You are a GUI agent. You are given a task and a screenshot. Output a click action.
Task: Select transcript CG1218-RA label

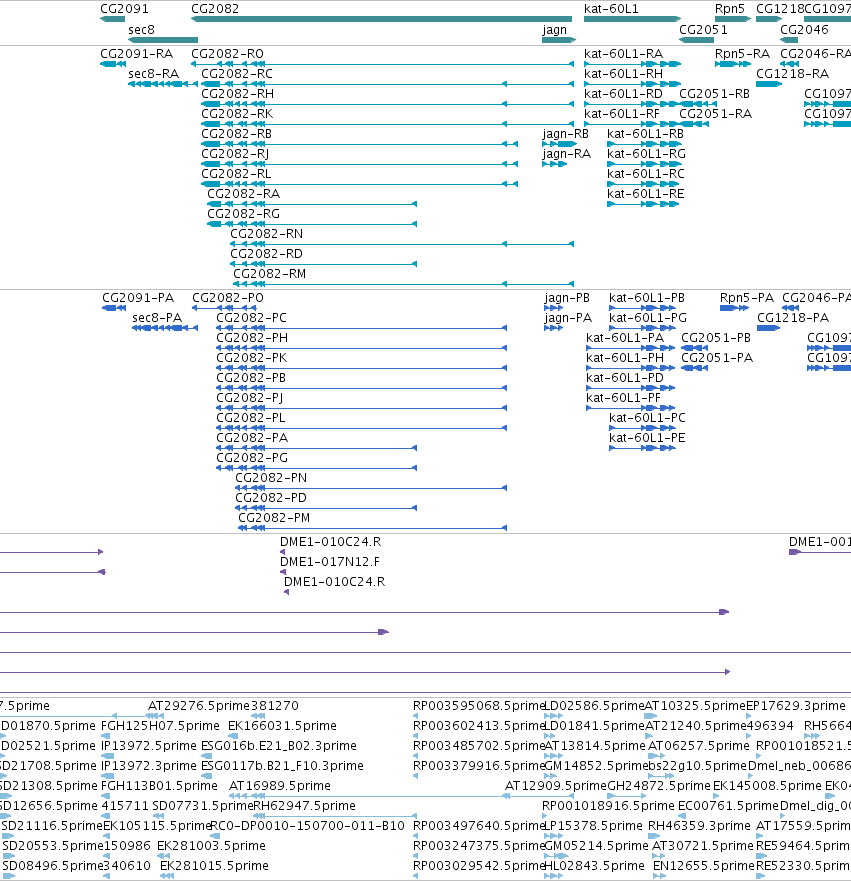point(793,74)
